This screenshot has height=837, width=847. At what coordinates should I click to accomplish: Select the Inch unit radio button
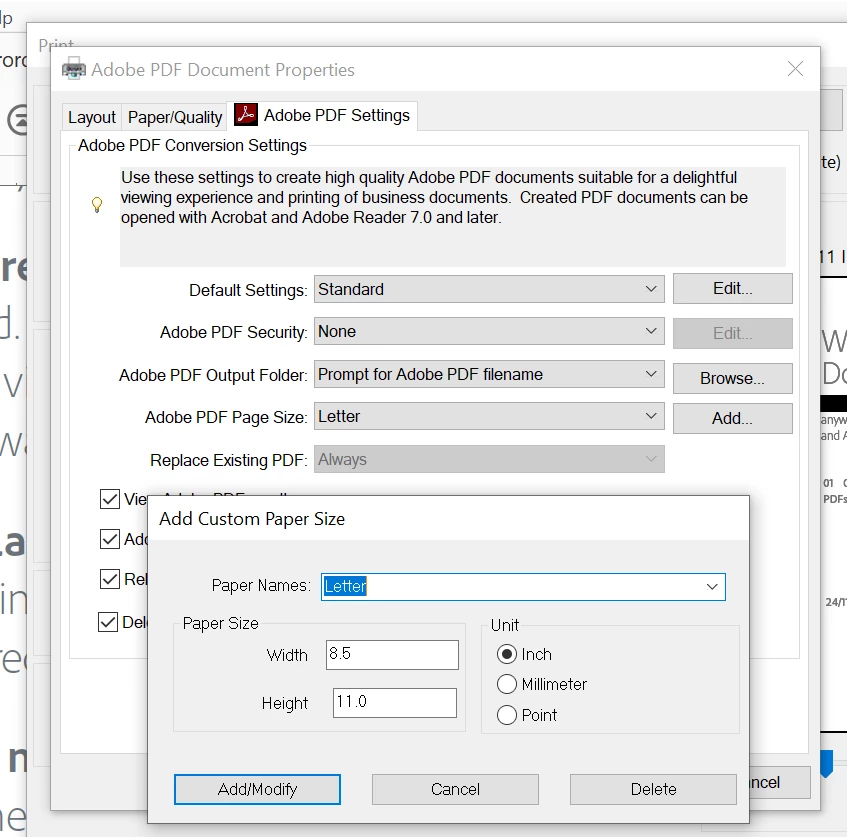point(507,654)
